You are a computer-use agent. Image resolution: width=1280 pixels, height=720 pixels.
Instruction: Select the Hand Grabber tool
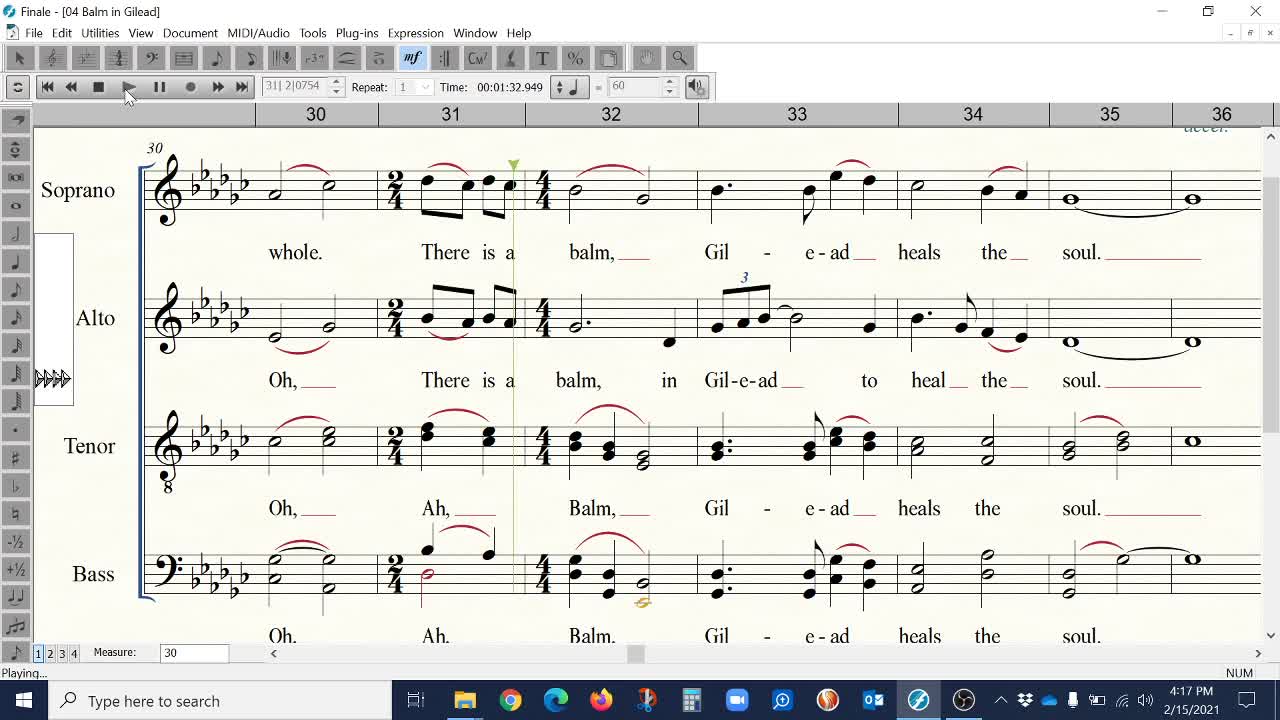click(x=647, y=58)
